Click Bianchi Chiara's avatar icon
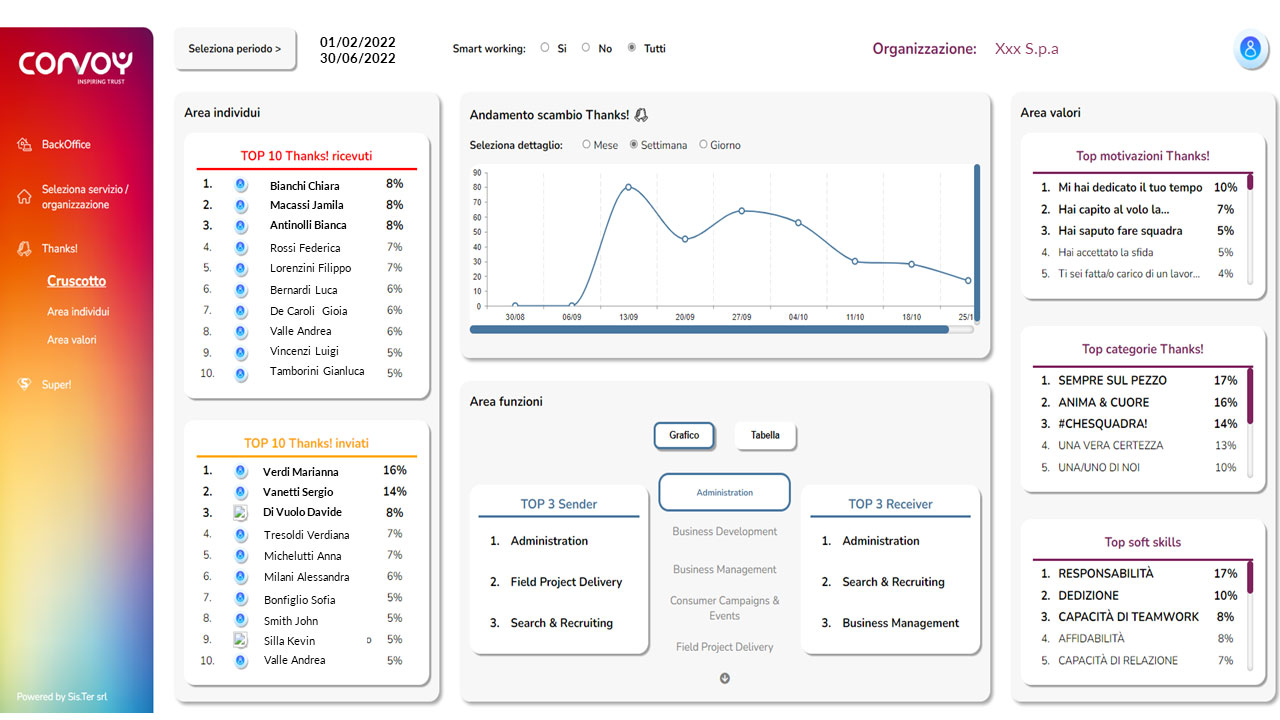1280x720 pixels. point(240,185)
